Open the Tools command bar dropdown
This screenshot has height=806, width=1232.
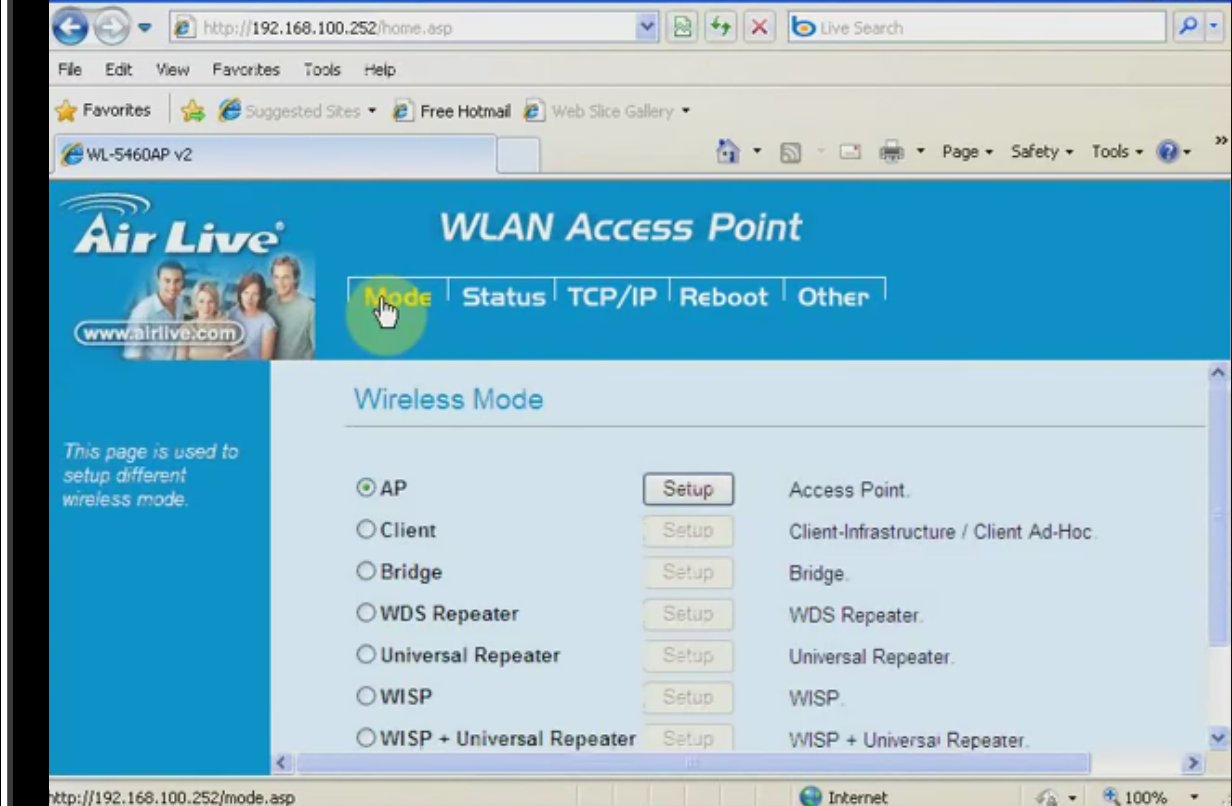[1116, 152]
